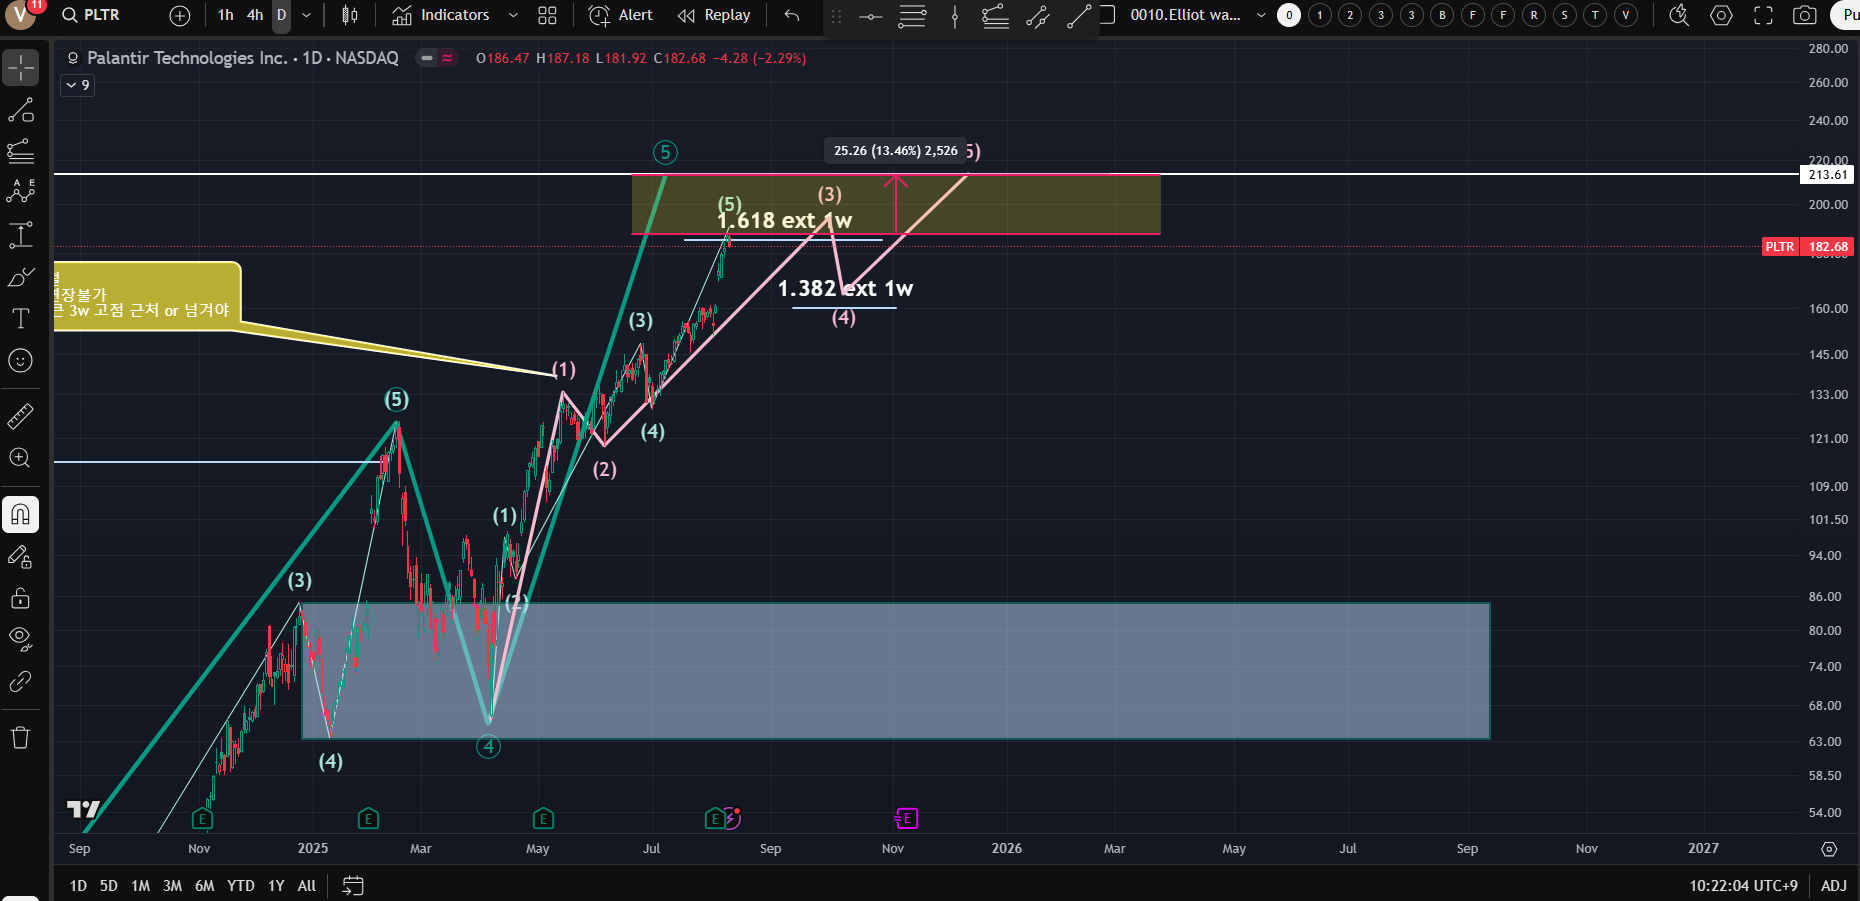Select the YTD date range
This screenshot has width=1860, height=901.
[x=240, y=886]
